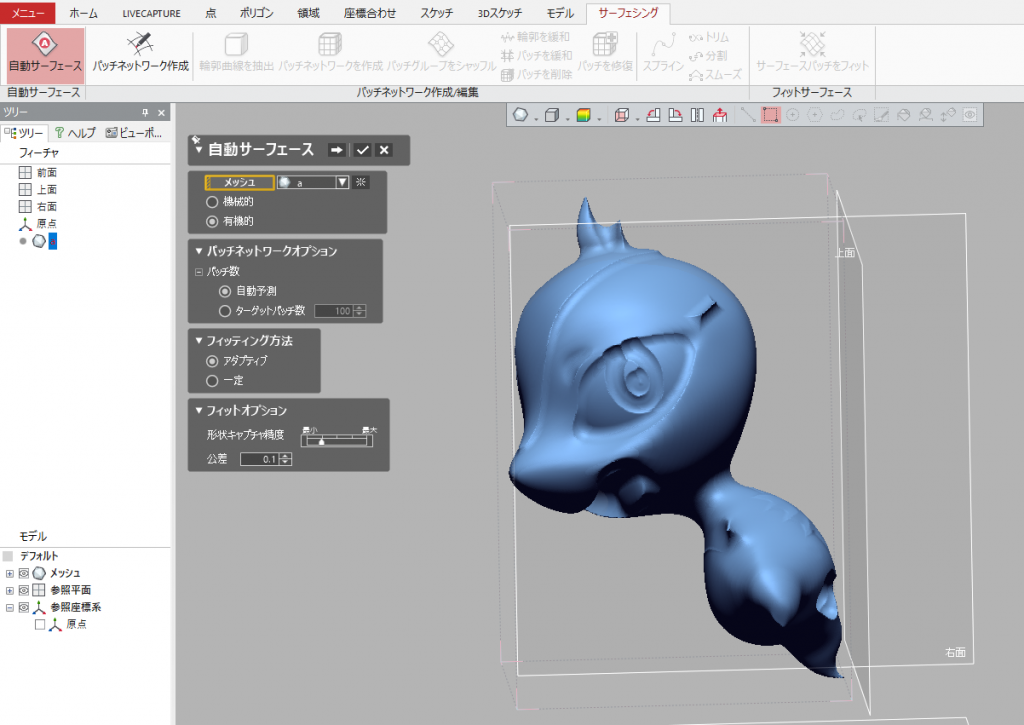Confirm 自動サーフェース with the checkmark button
This screenshot has width=1024, height=725.
[x=362, y=150]
